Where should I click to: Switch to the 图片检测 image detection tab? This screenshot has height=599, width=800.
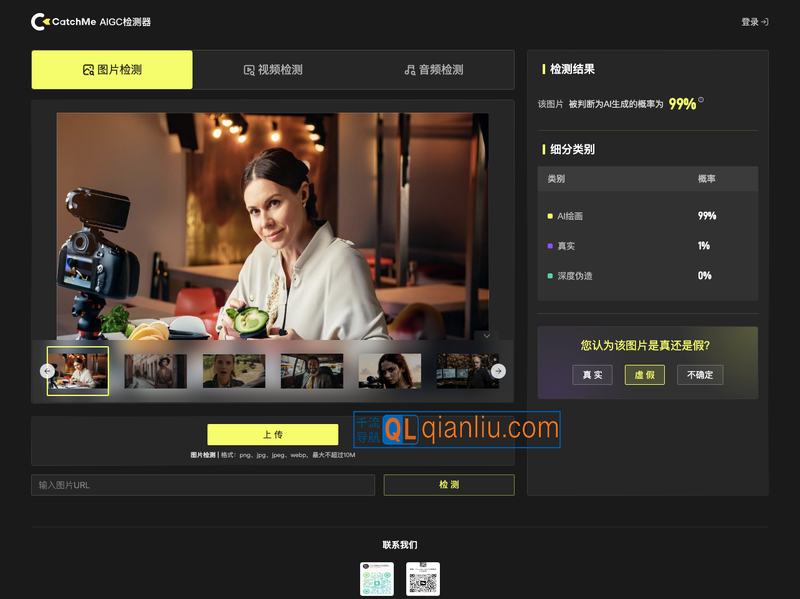[x=112, y=70]
